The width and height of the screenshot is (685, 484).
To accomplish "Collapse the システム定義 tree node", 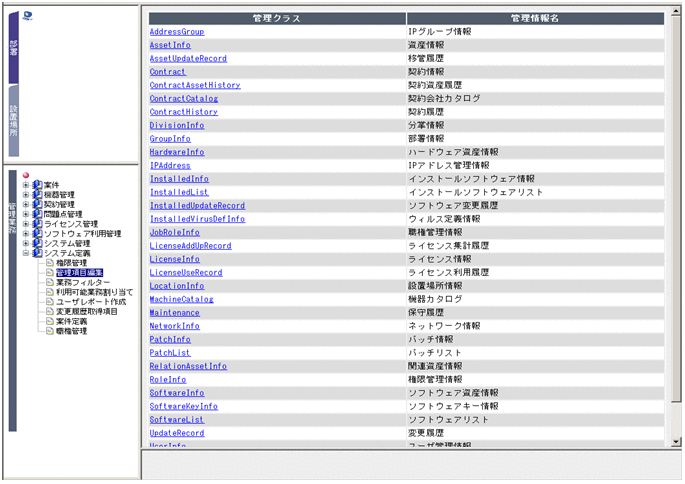I will tap(26, 253).
